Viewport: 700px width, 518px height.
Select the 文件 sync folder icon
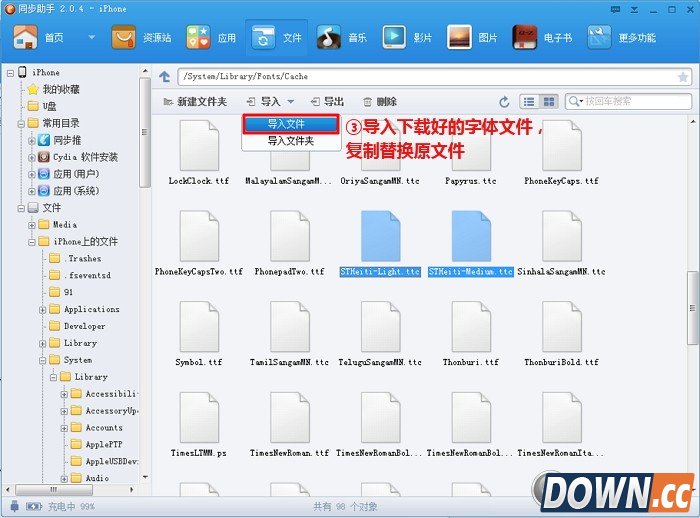[x=263, y=37]
